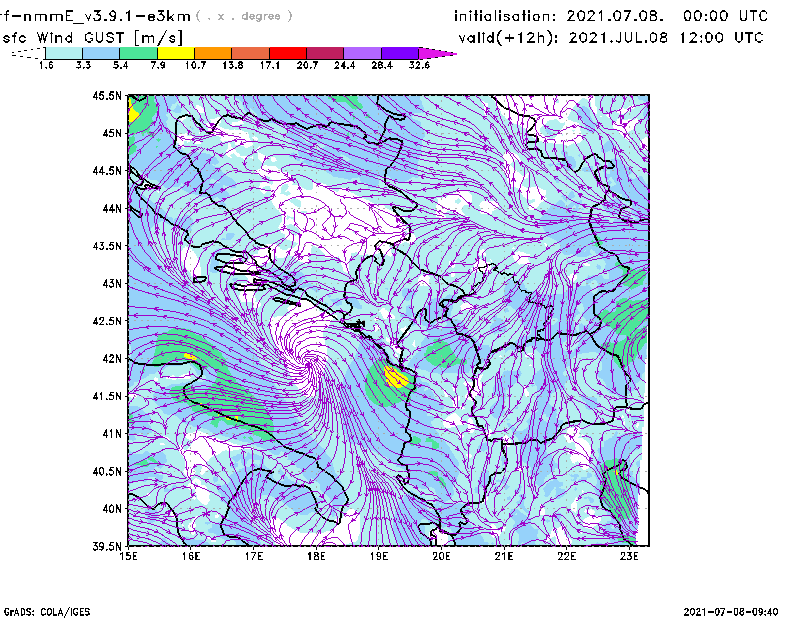Click the red 17.1–20.7 legend swatch
Image resolution: width=800 pixels, height=618 pixels.
pyautogui.click(x=288, y=53)
